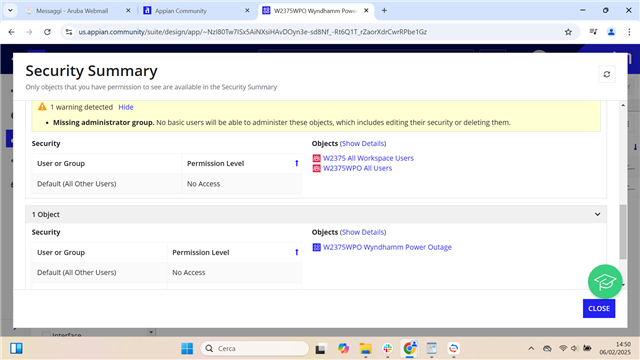Screen dimensions: 640x360
Task: Click the dialog vertical scrollbar thumb
Action: click(x=622, y=231)
